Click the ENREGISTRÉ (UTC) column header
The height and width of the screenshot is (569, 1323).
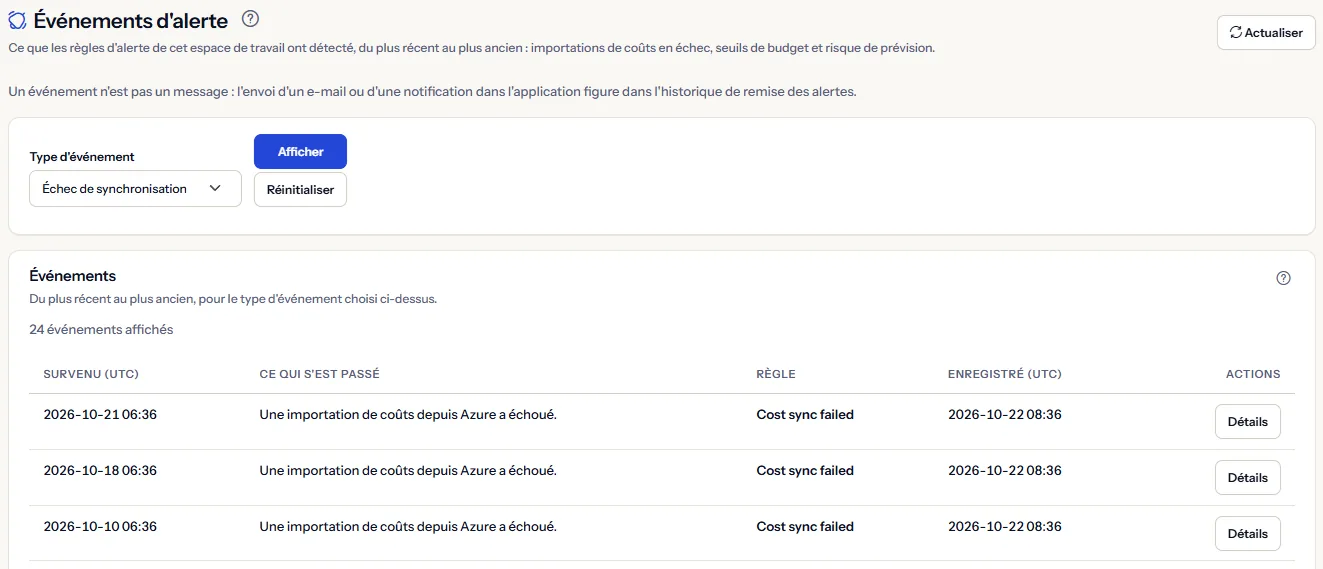tap(1005, 374)
